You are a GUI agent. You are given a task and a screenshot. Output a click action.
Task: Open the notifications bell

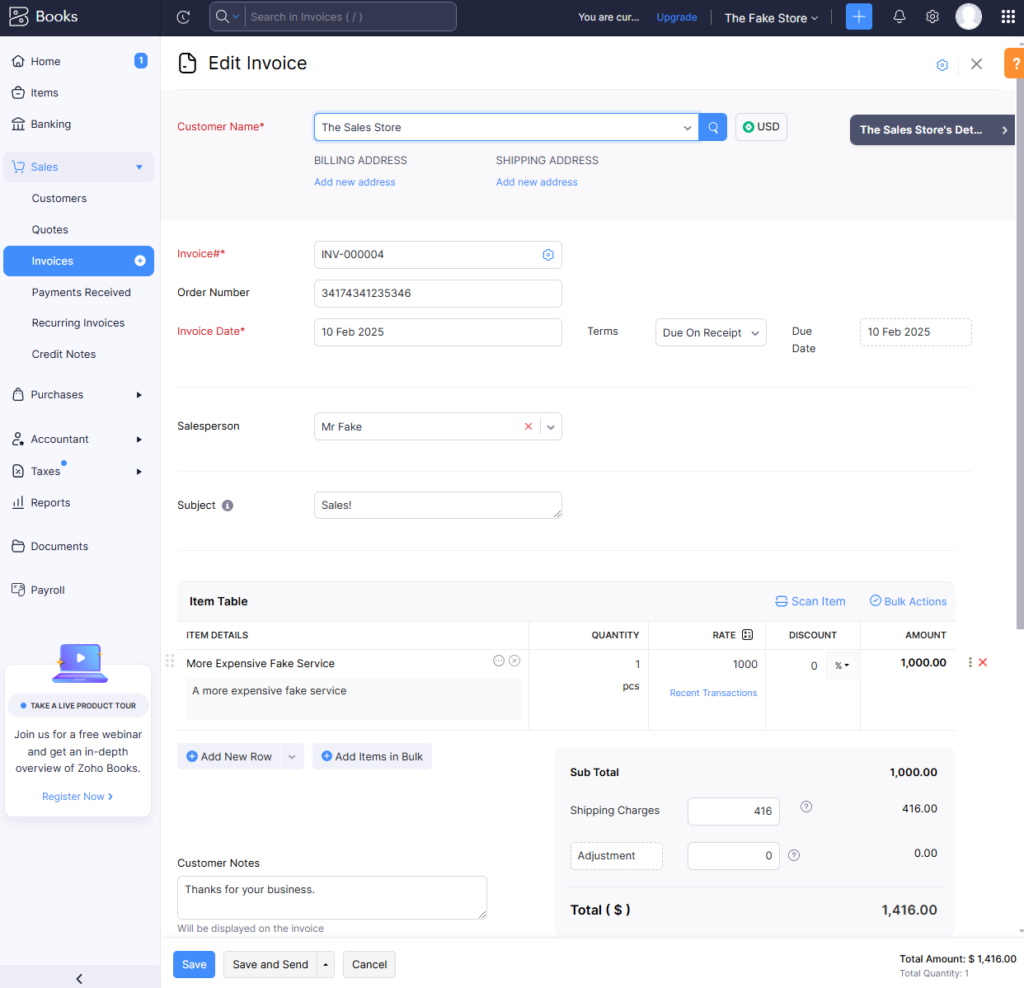(898, 16)
